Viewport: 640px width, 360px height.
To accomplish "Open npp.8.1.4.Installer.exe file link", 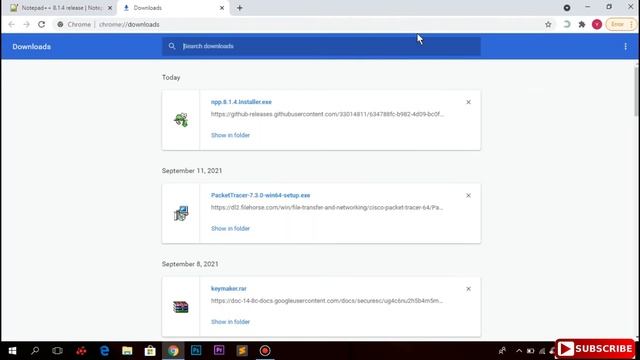I will pos(241,102).
